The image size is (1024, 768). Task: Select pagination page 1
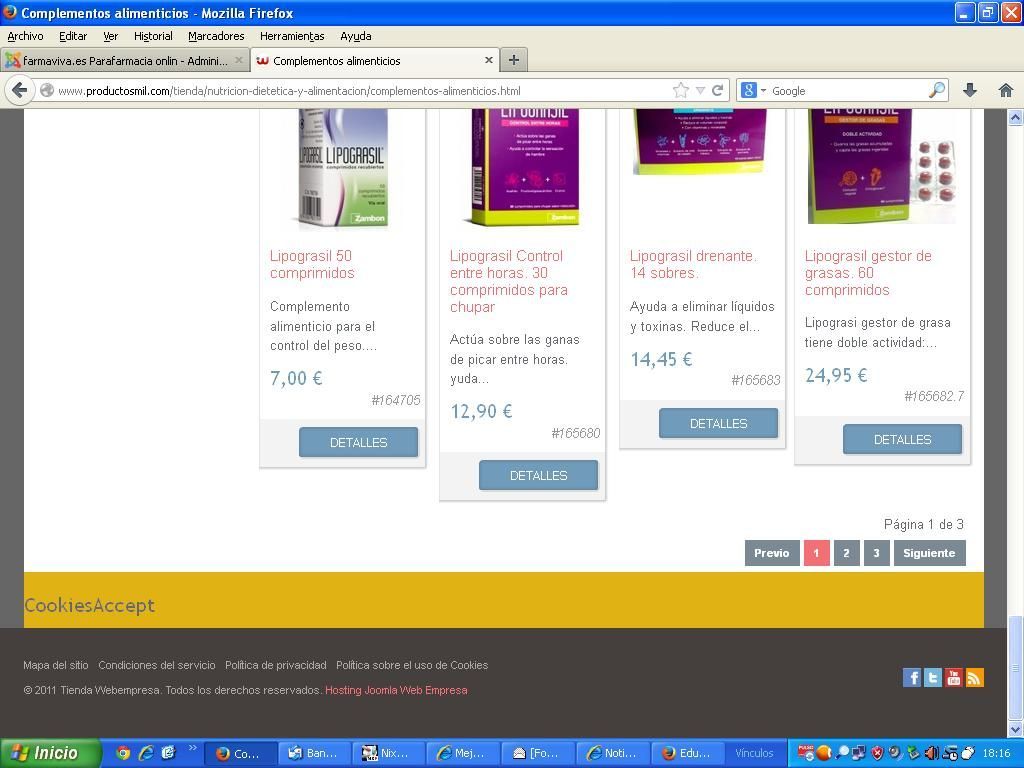(x=816, y=553)
